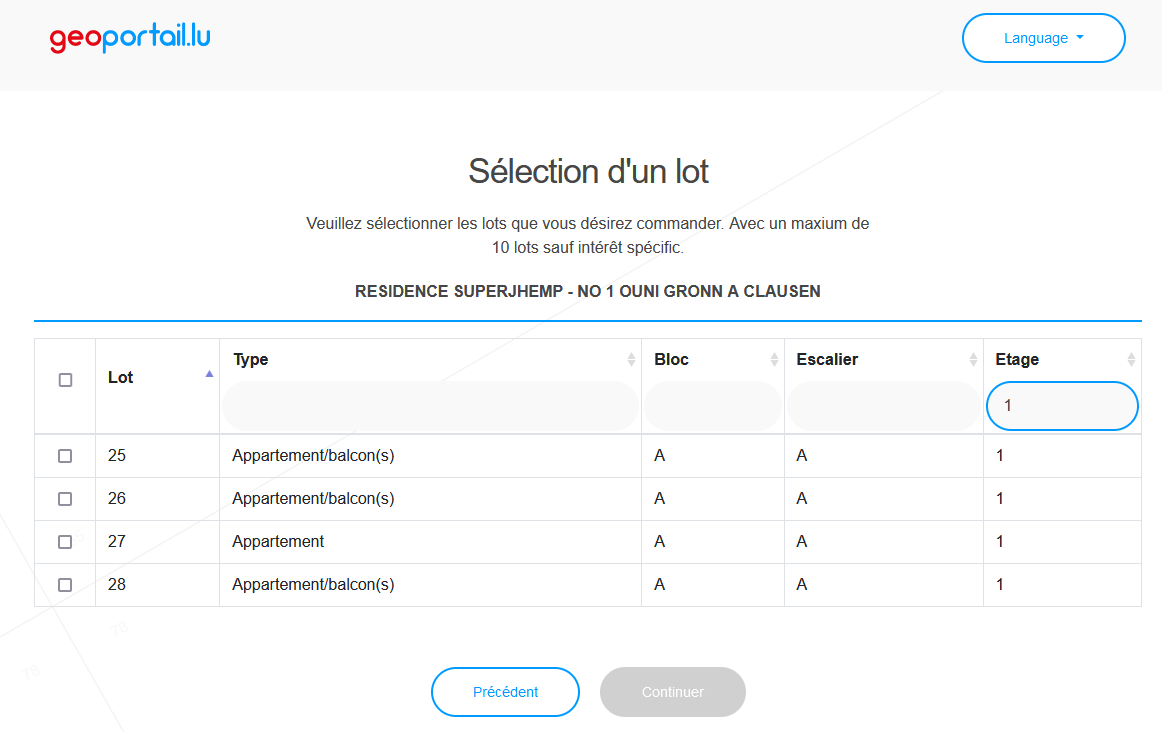1162x732 pixels.
Task: Click sort arrows in Etage column header
Action: click(x=1131, y=360)
